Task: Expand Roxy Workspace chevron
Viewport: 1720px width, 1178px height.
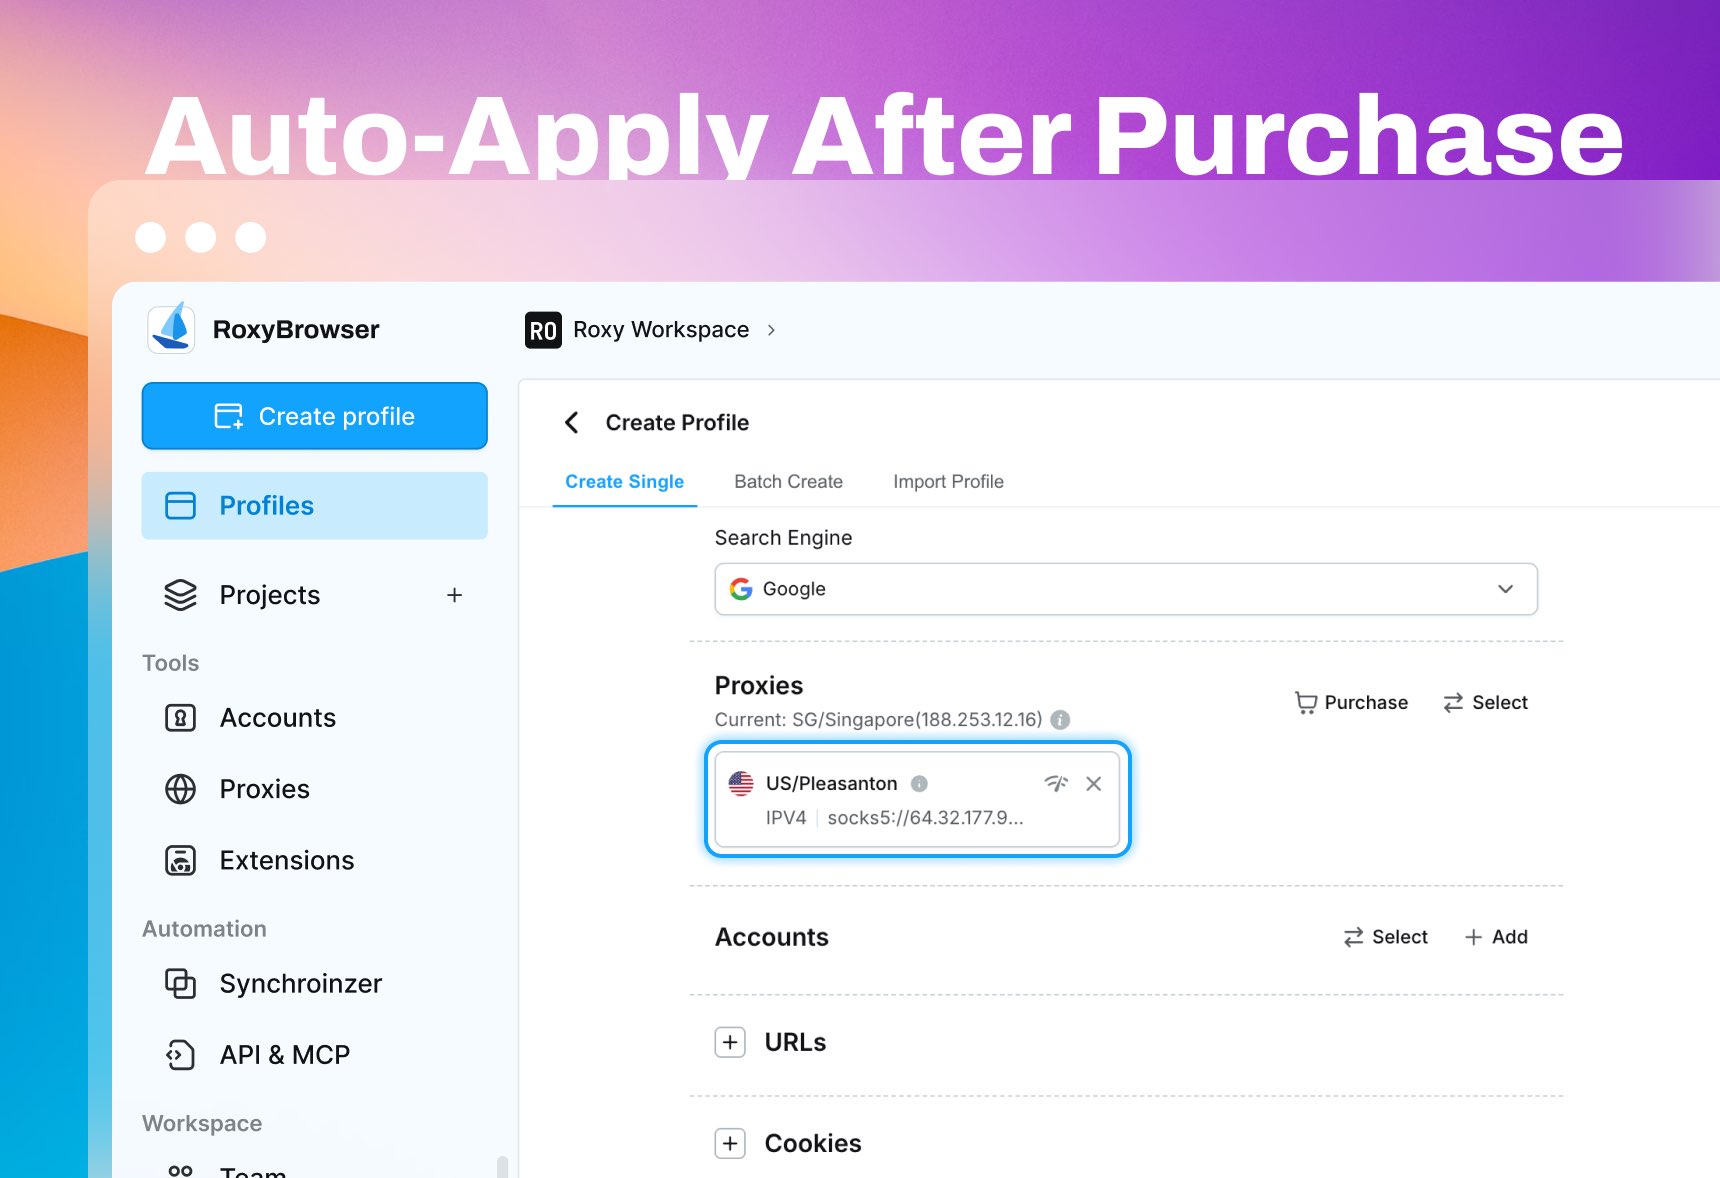Action: tap(771, 330)
